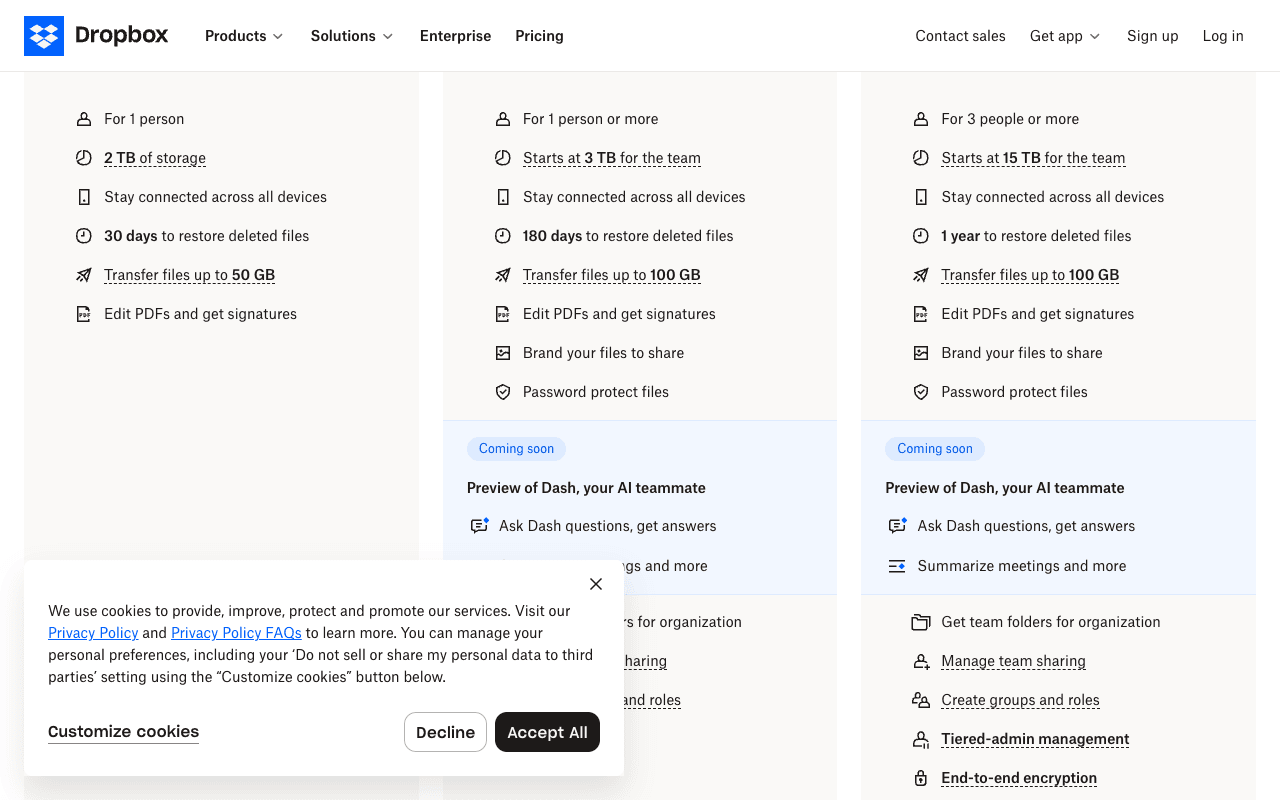The width and height of the screenshot is (1280, 800).
Task: Click the storage icon beside 'Starts at 15 TB'
Action: pos(921,158)
